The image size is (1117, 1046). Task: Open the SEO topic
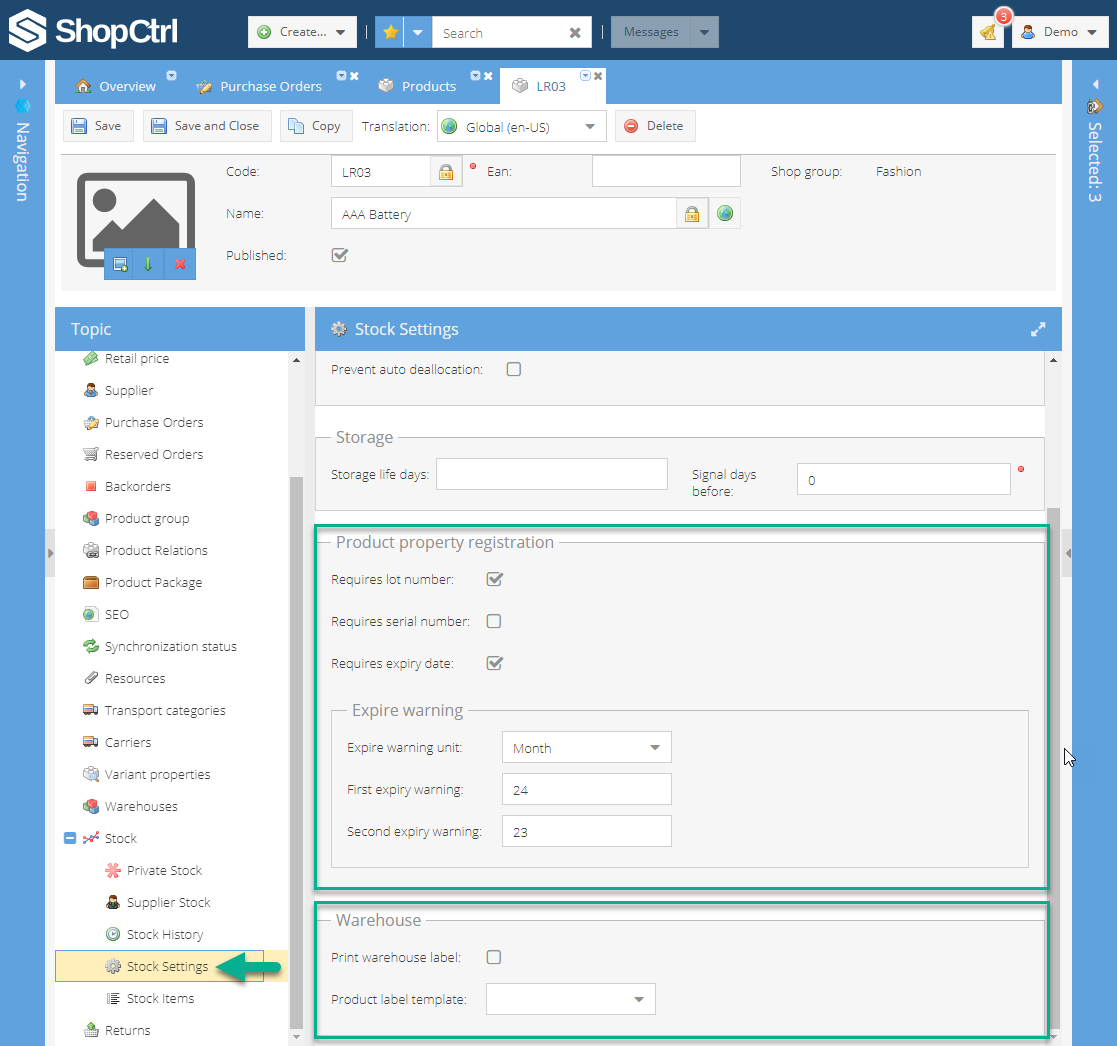click(x=117, y=615)
